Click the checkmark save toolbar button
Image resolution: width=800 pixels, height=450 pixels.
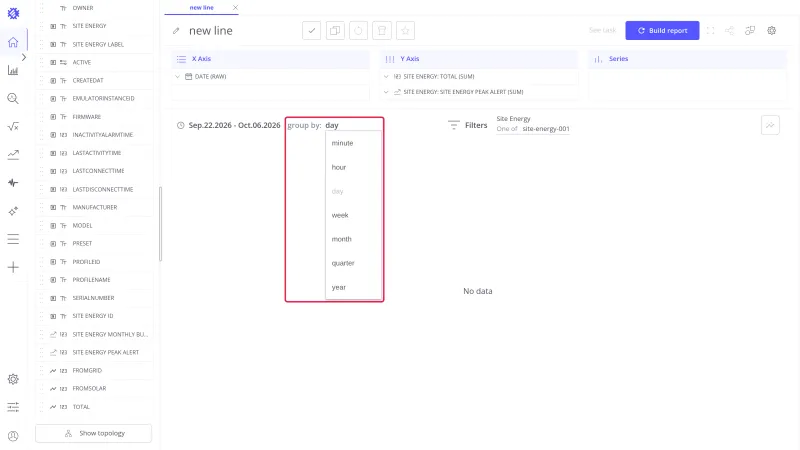click(311, 31)
